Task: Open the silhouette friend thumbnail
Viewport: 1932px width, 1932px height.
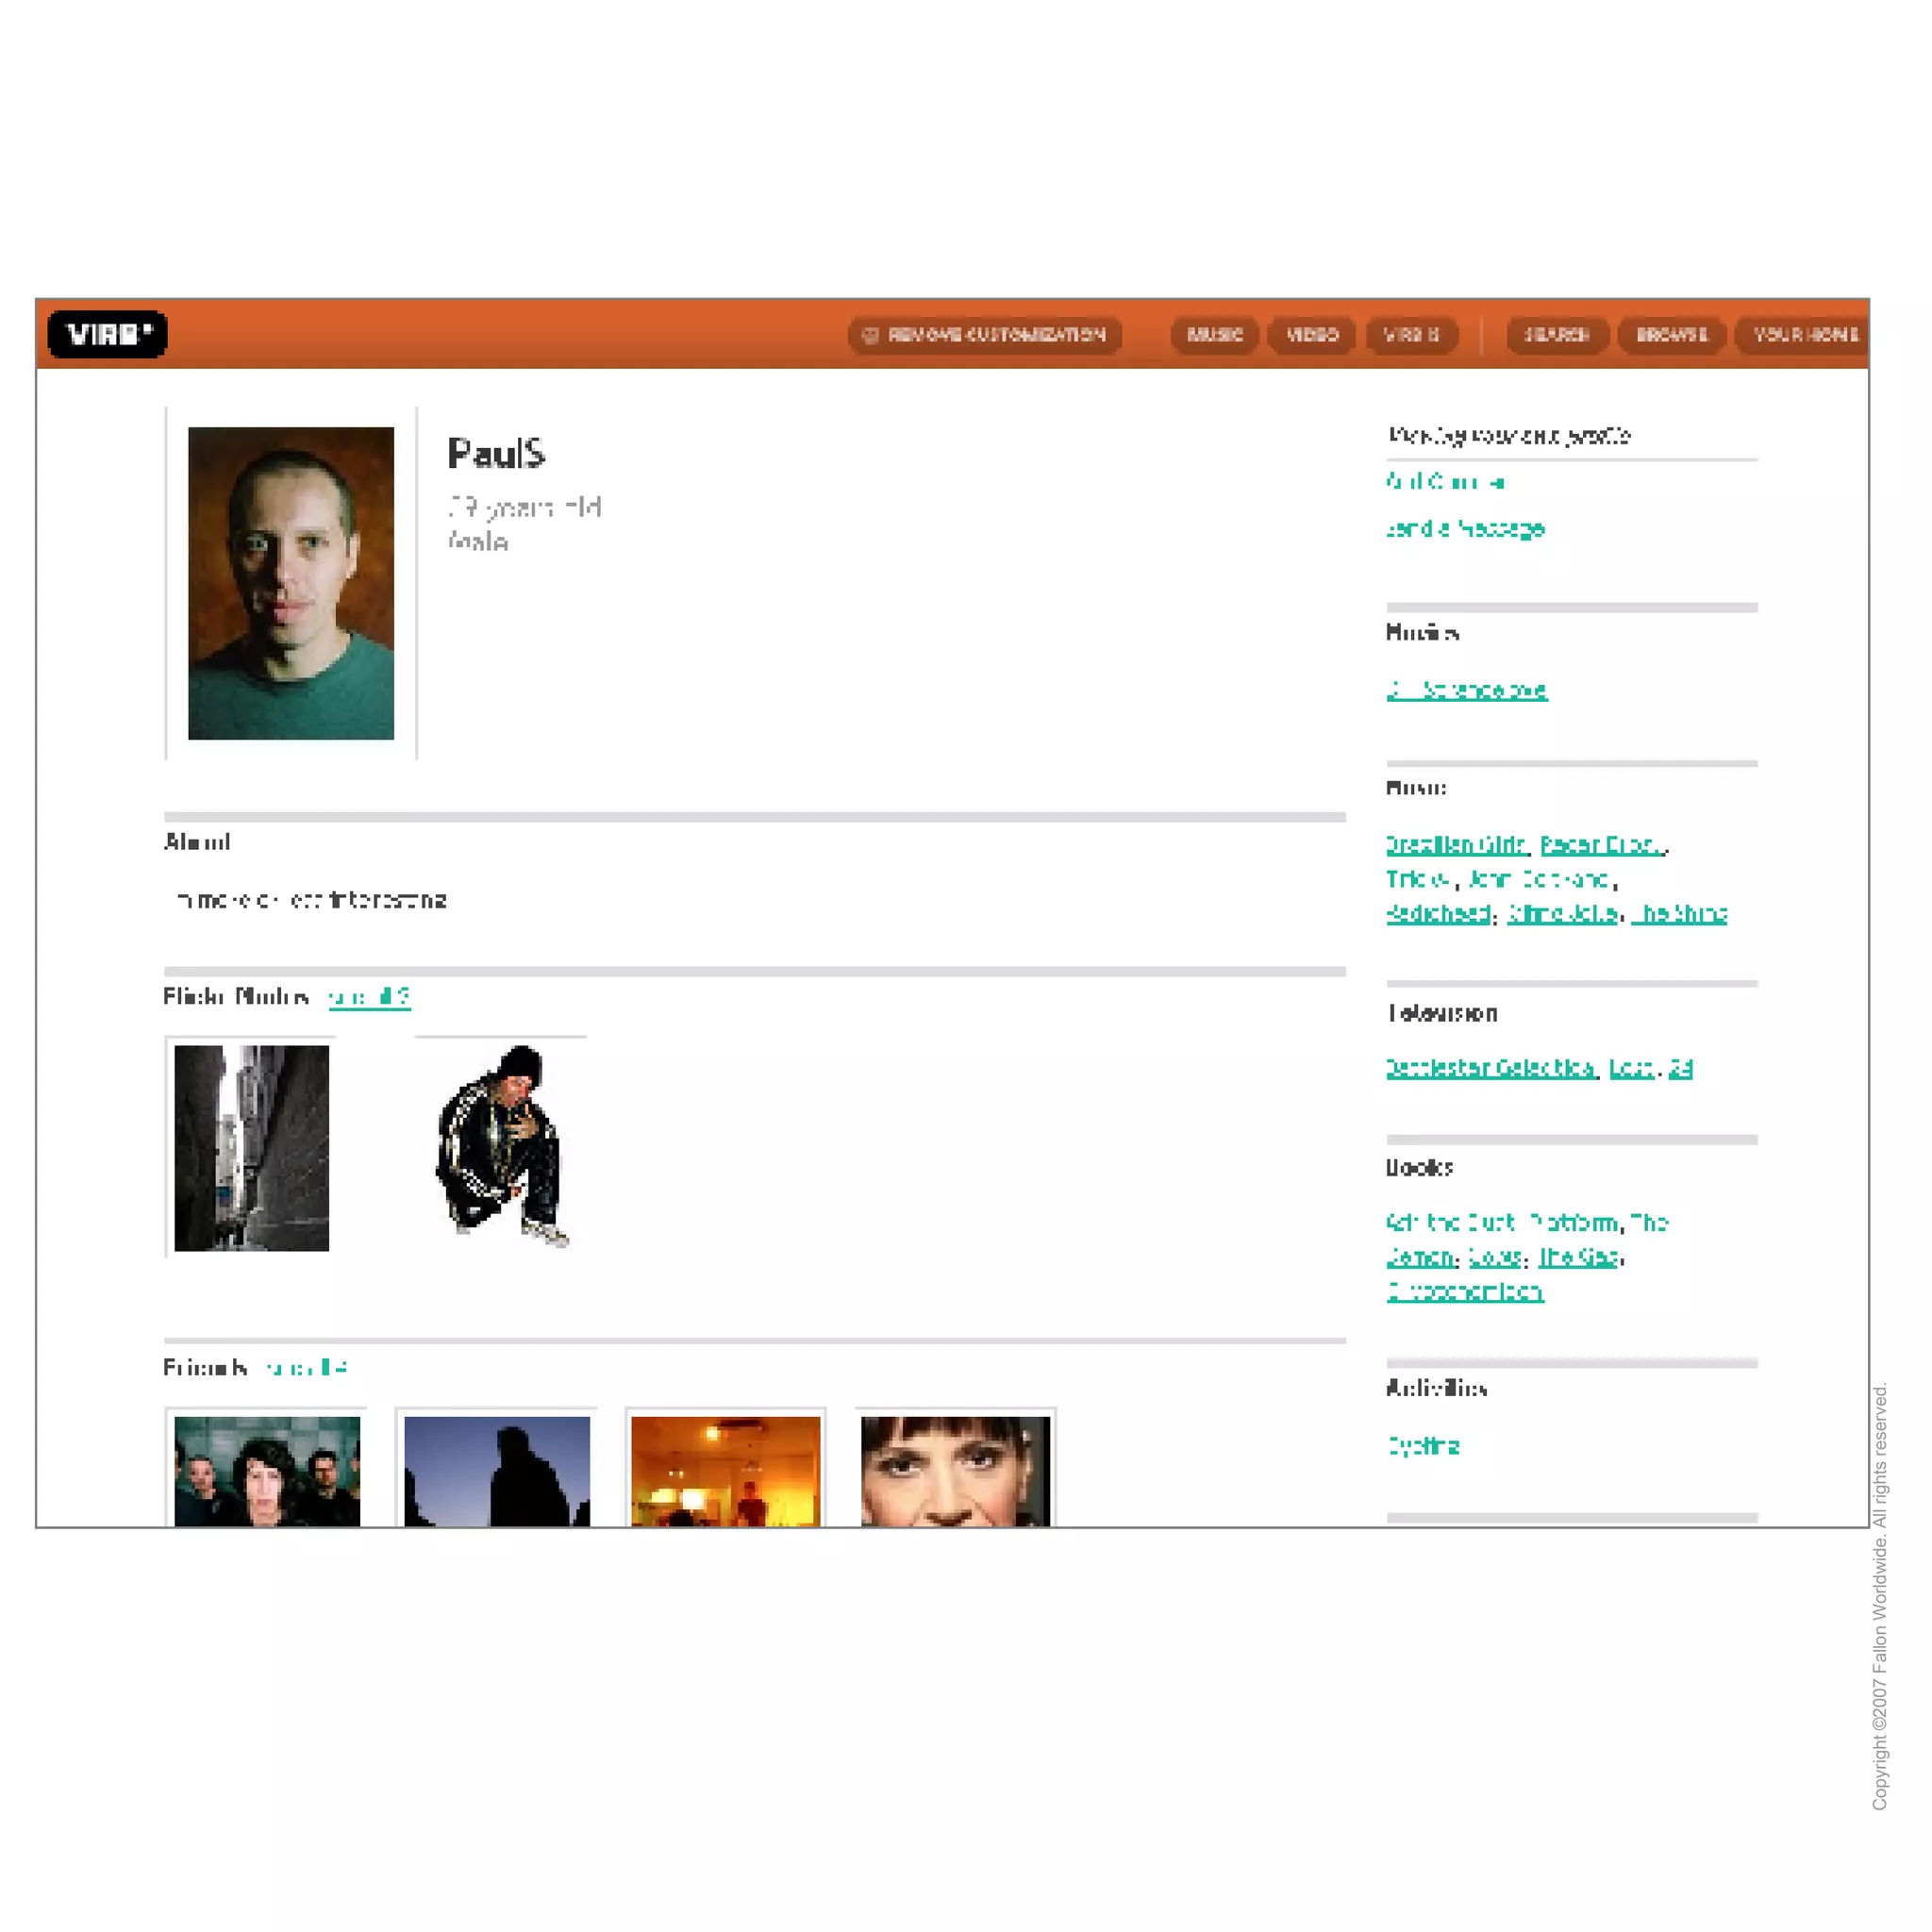Action: point(497,1470)
